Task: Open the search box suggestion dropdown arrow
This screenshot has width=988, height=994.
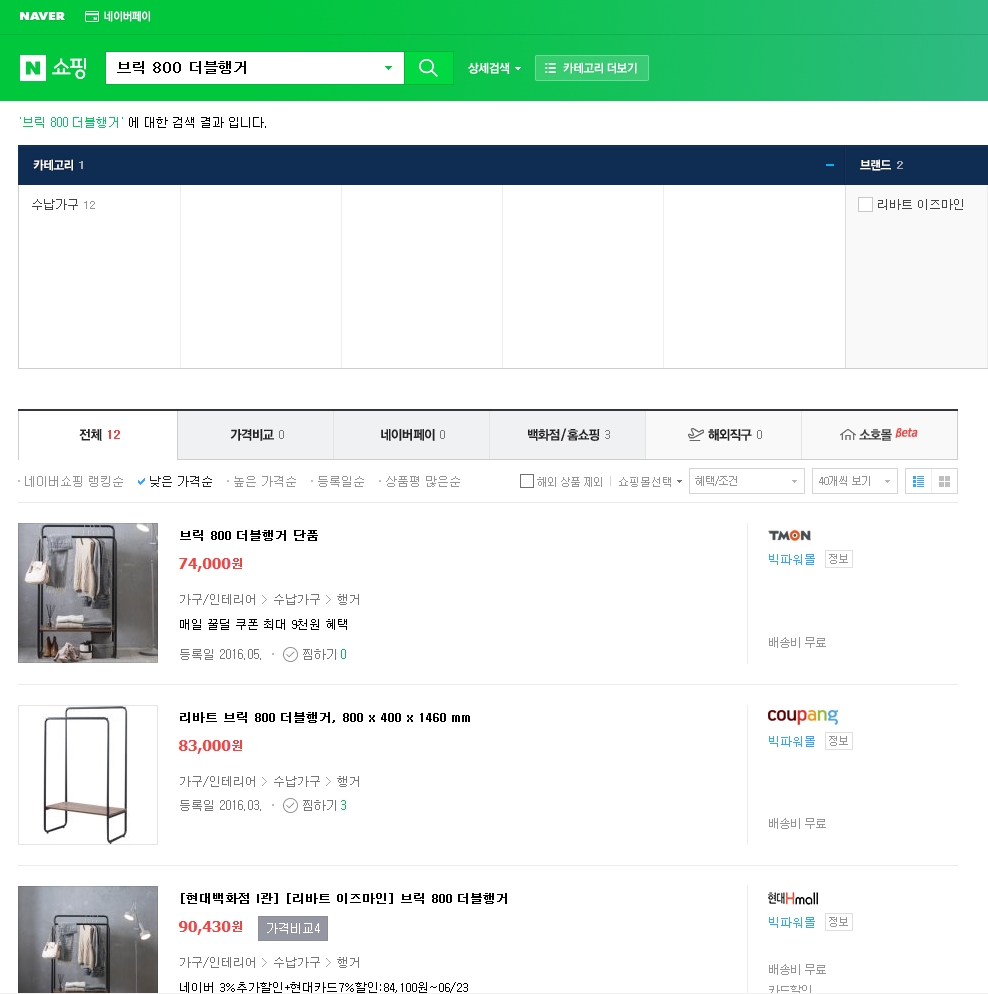Action: [389, 68]
